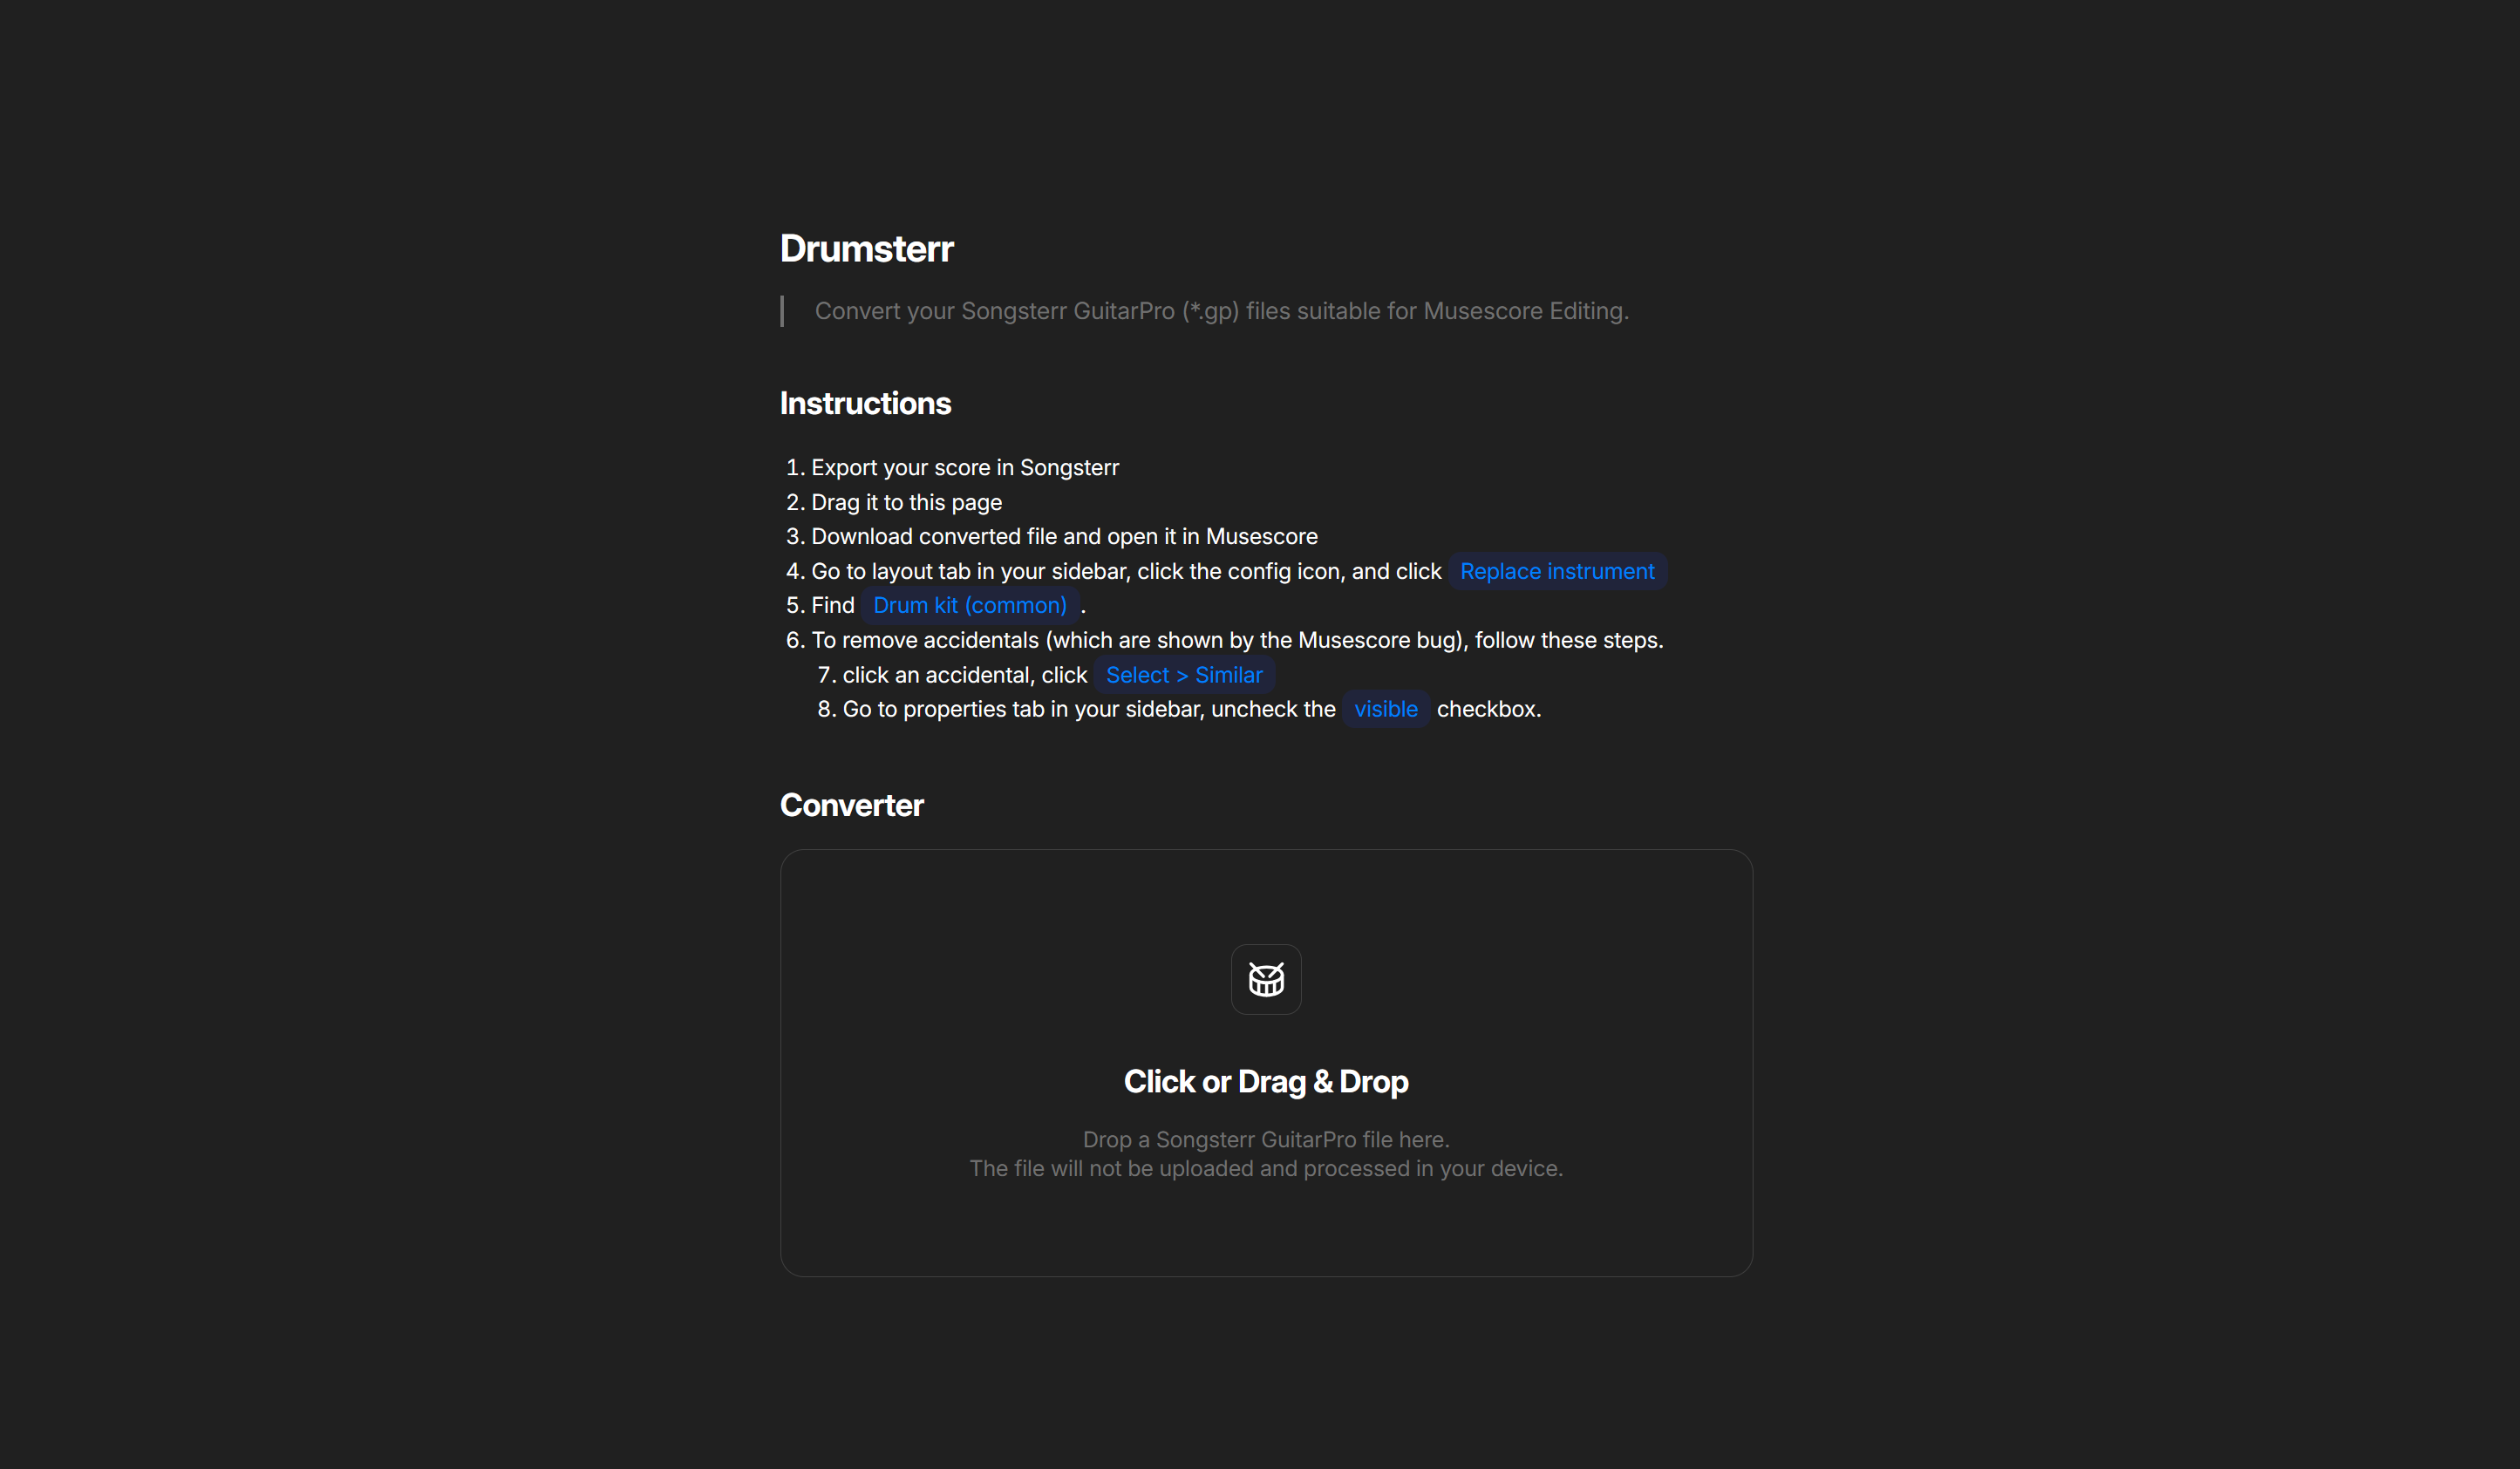Click the quote bar left of the tagline
Viewport: 2520px width, 1469px height.
coord(782,311)
